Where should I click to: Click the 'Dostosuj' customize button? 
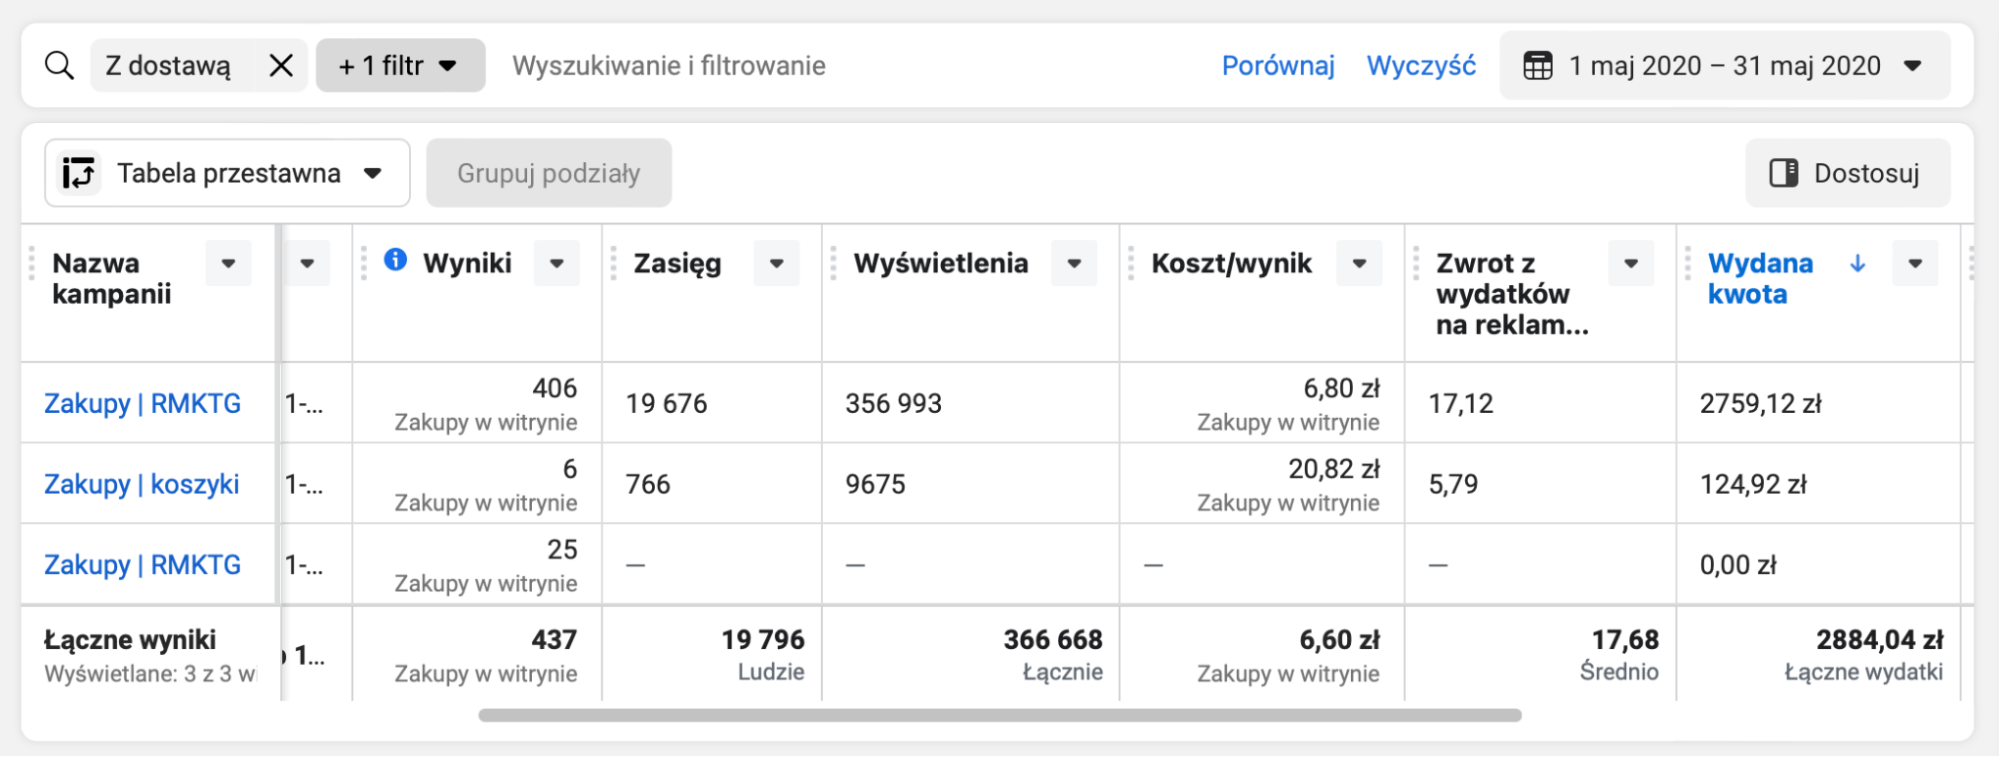(1847, 173)
